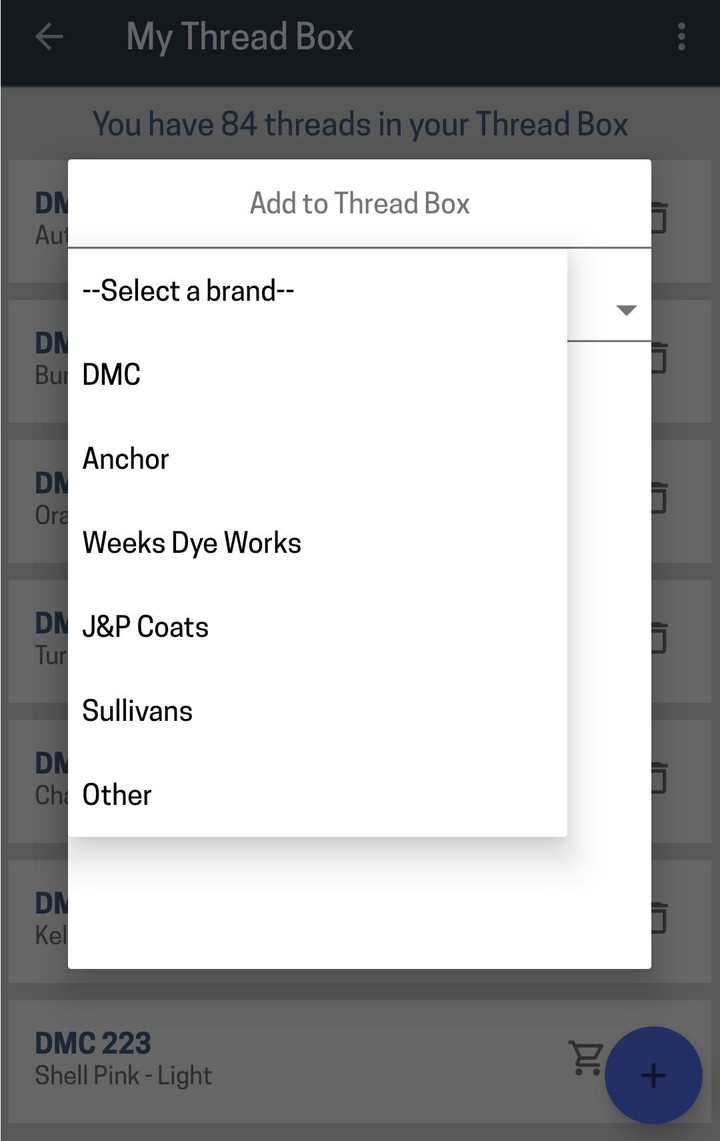The height and width of the screenshot is (1141, 720).
Task: Choose Sullivans from the brand list
Action: pos(137,710)
